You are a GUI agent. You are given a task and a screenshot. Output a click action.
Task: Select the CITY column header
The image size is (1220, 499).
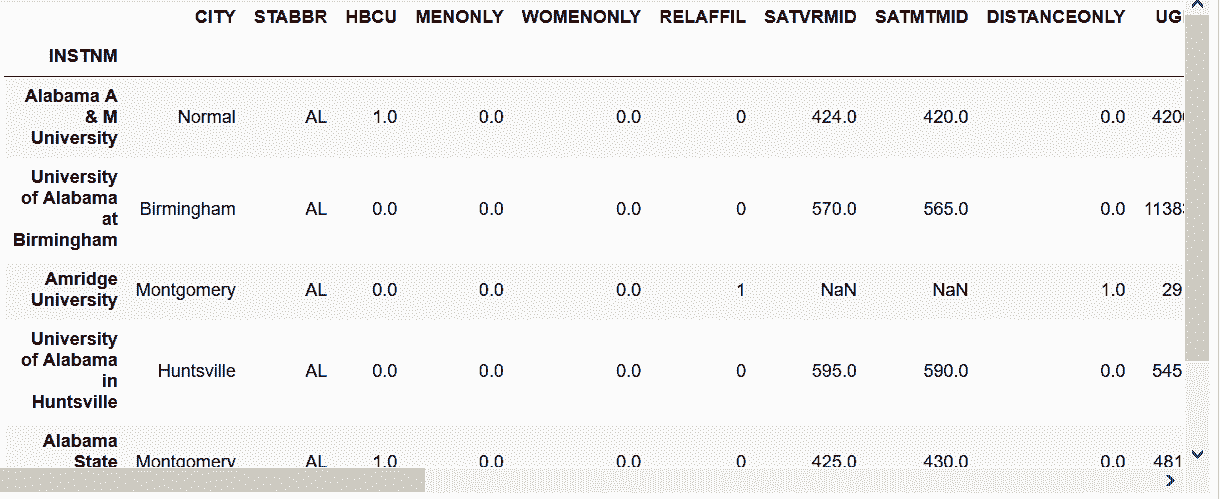(x=215, y=17)
